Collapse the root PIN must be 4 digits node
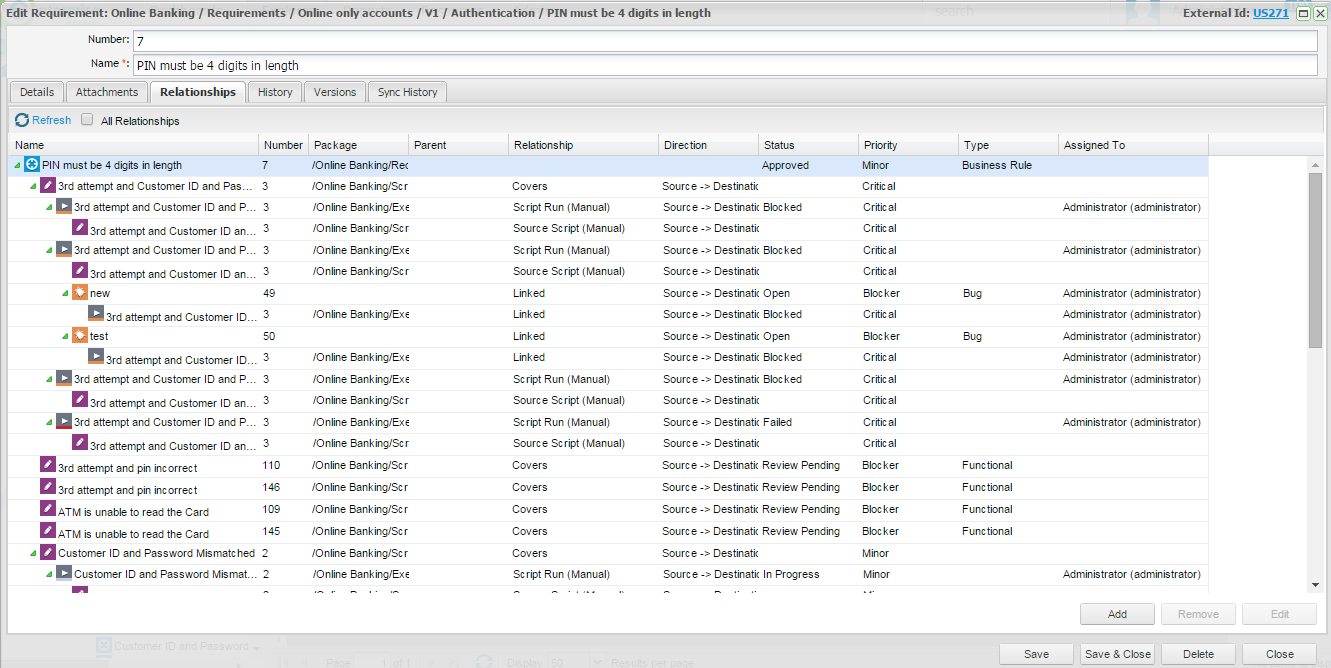 17,165
